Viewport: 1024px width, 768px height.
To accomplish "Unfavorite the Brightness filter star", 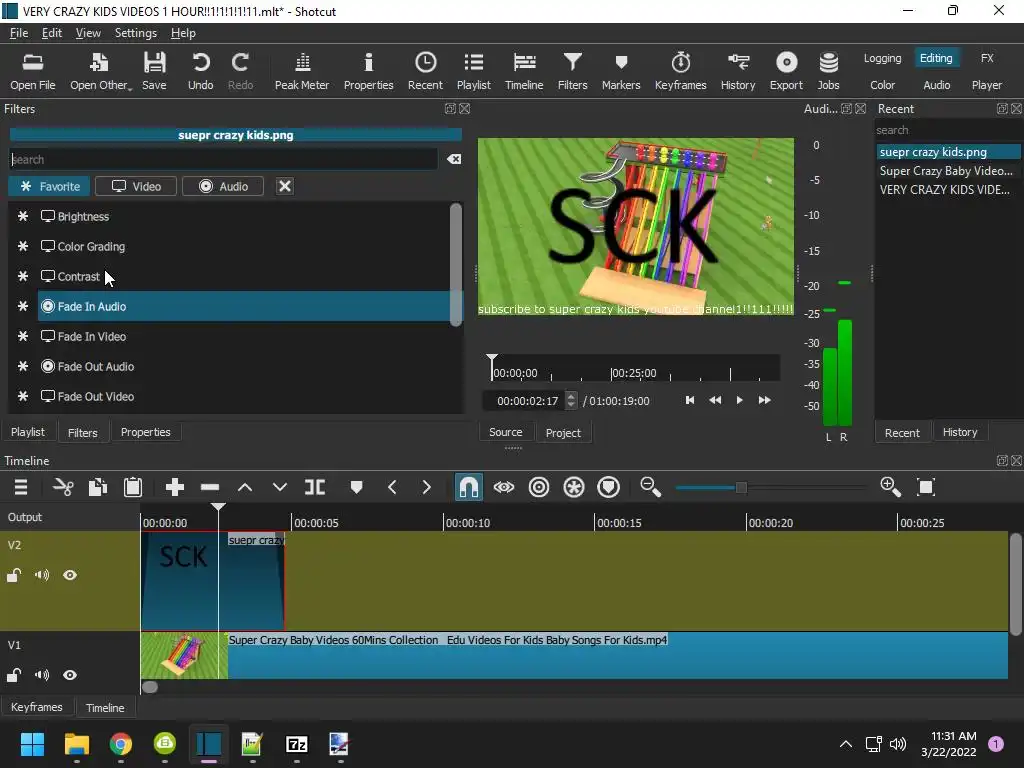I will (x=23, y=216).
